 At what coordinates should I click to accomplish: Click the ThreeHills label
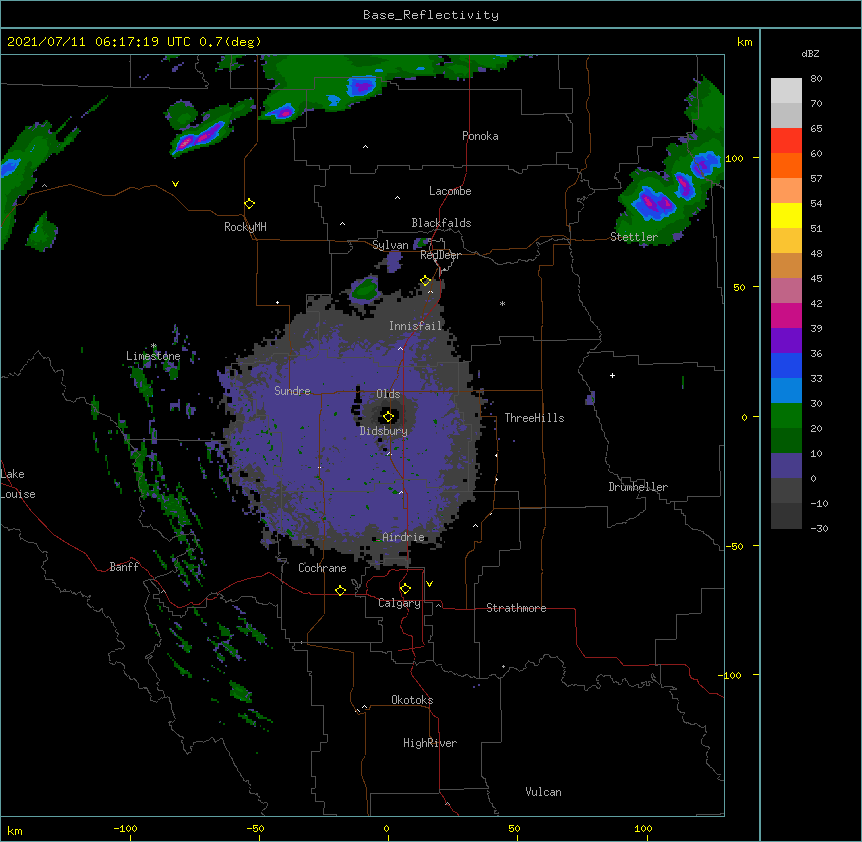534,418
